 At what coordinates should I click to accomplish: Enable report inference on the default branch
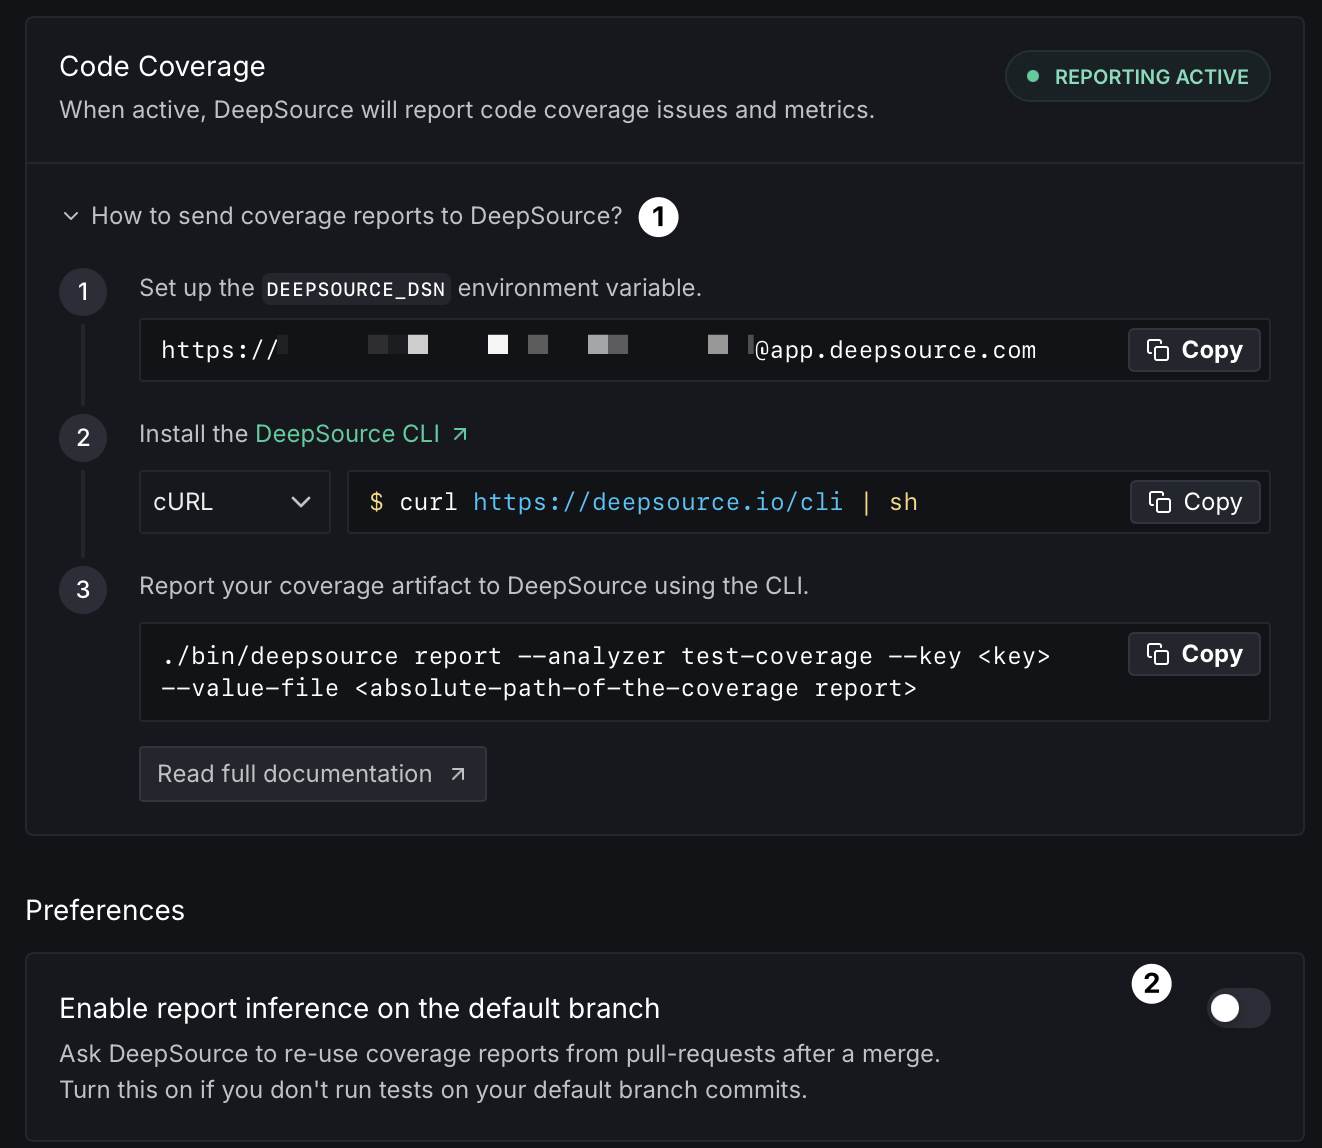[x=1238, y=1008]
